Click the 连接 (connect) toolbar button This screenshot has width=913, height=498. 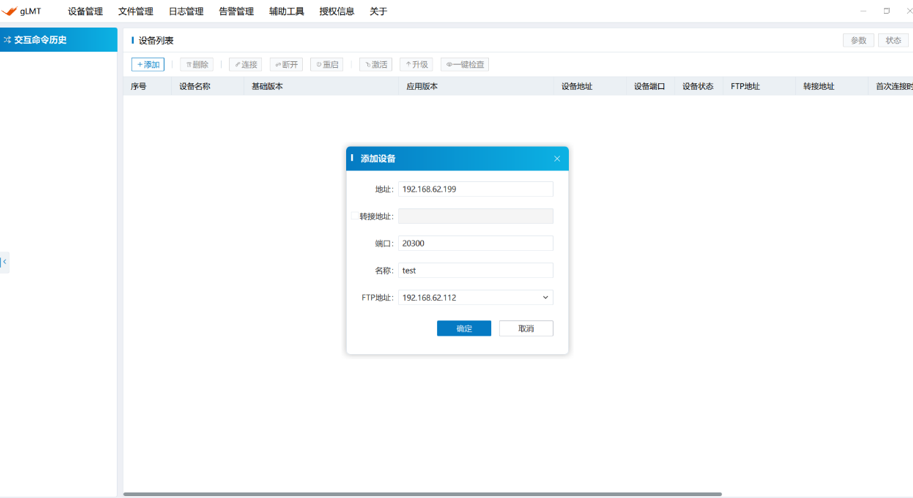click(x=245, y=65)
